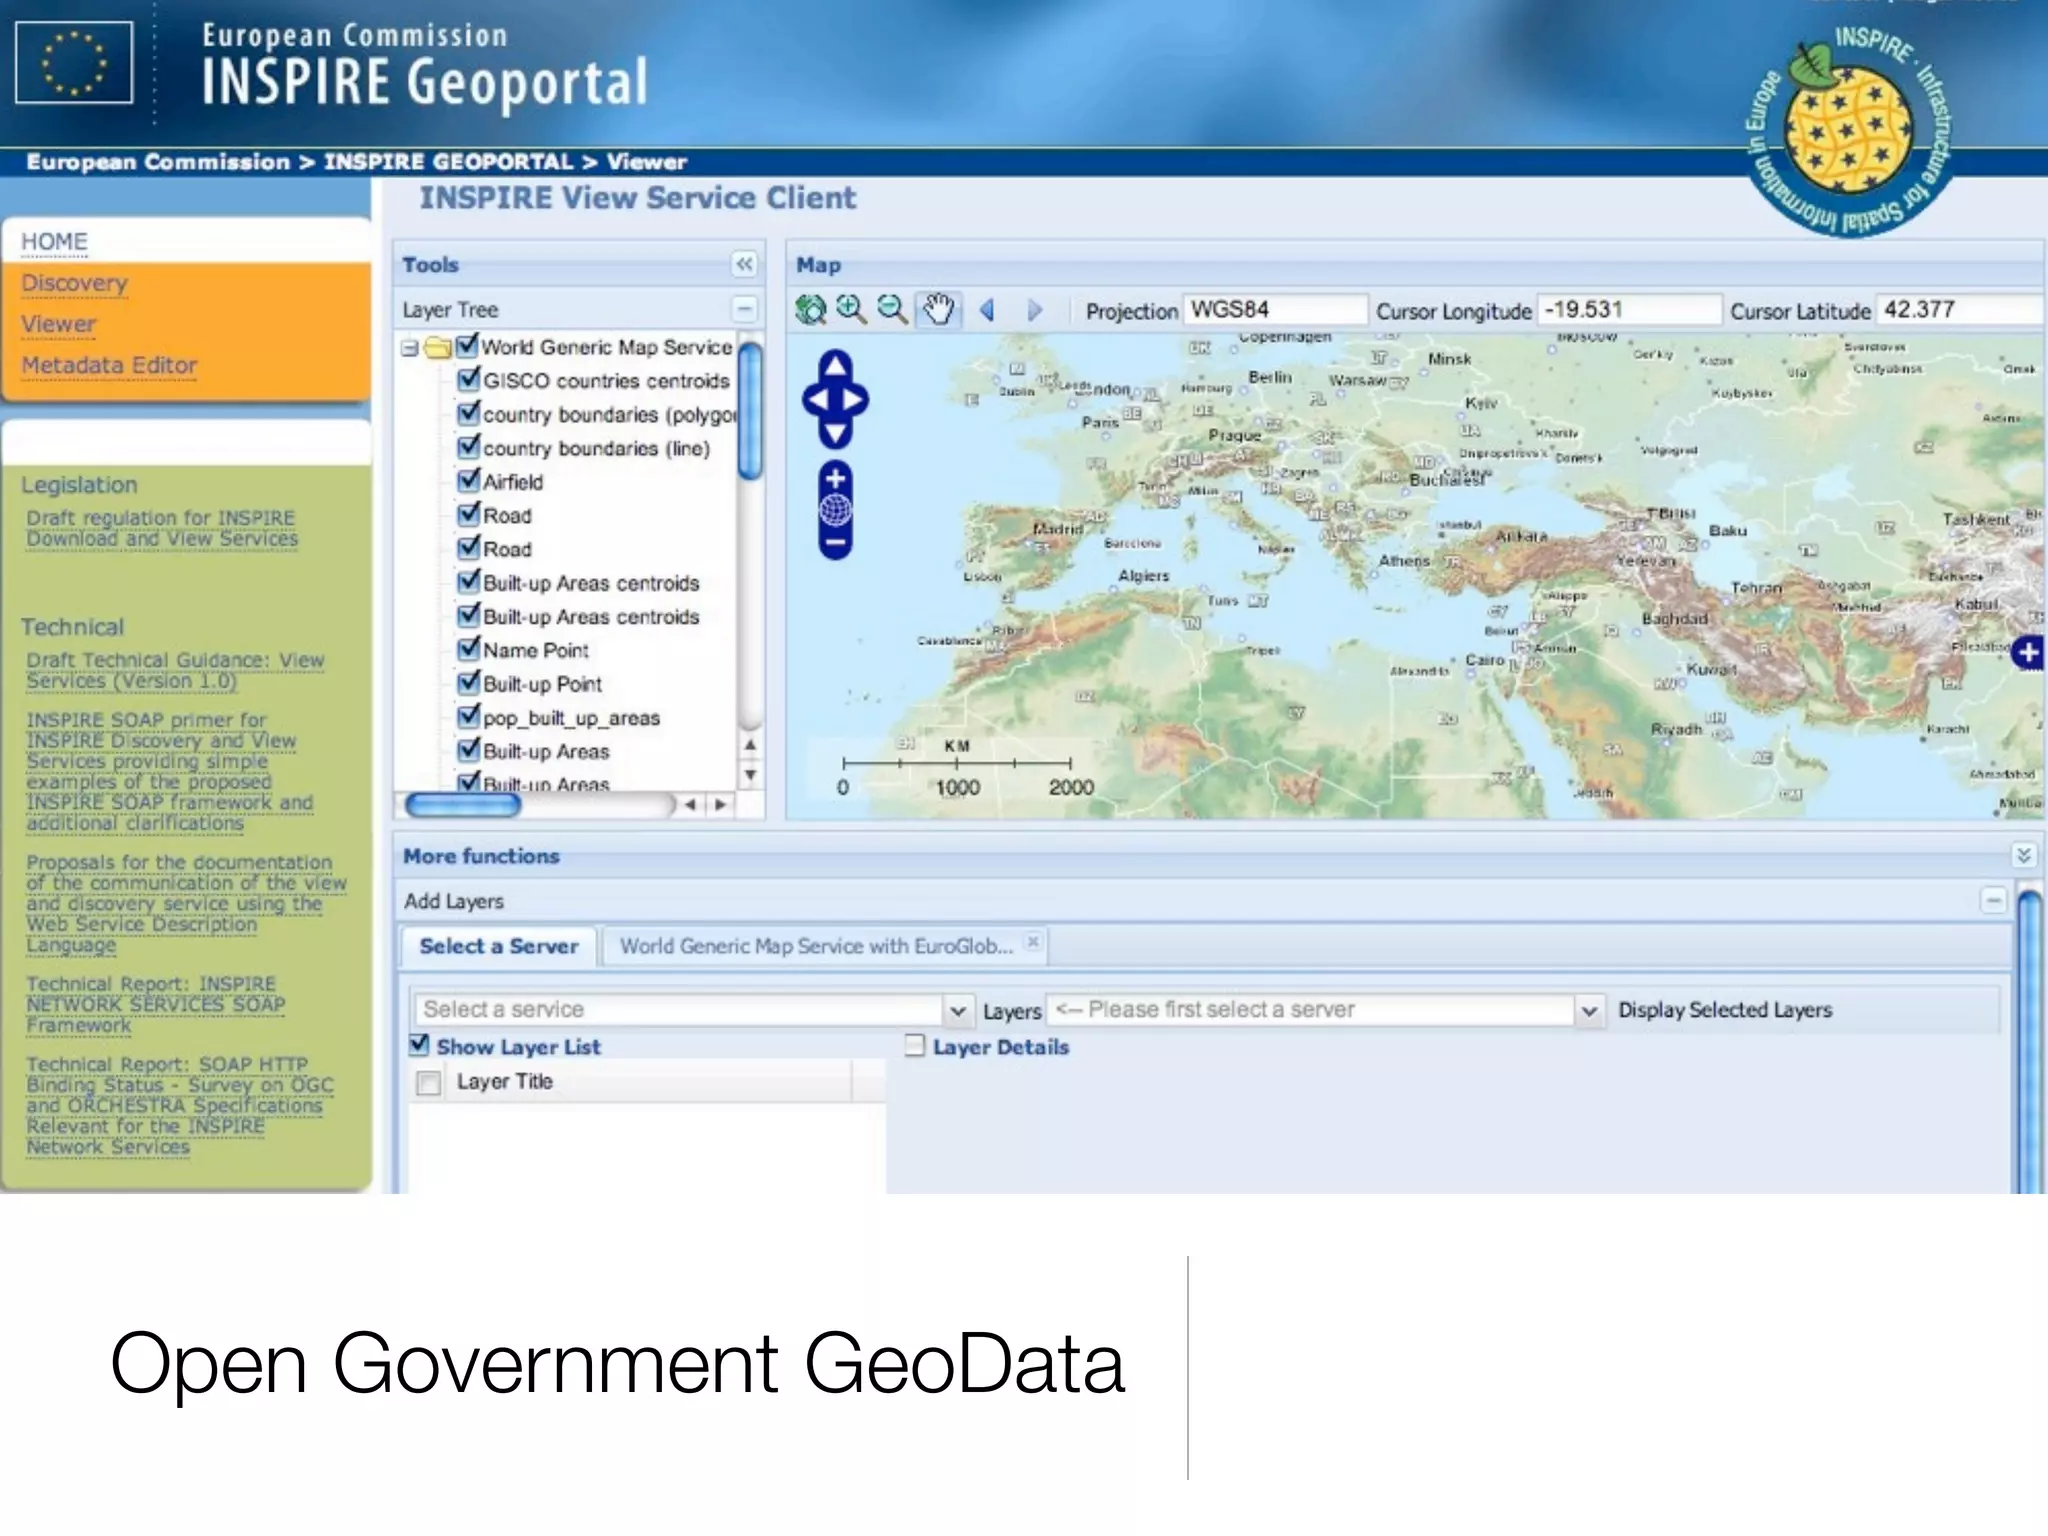Uncheck country boundaries (line) layer

click(x=468, y=447)
